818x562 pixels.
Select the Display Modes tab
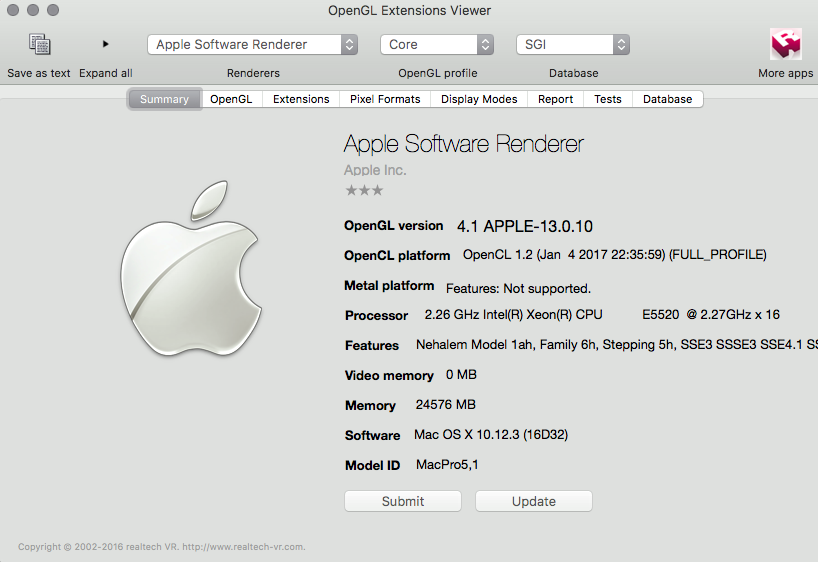[x=479, y=99]
